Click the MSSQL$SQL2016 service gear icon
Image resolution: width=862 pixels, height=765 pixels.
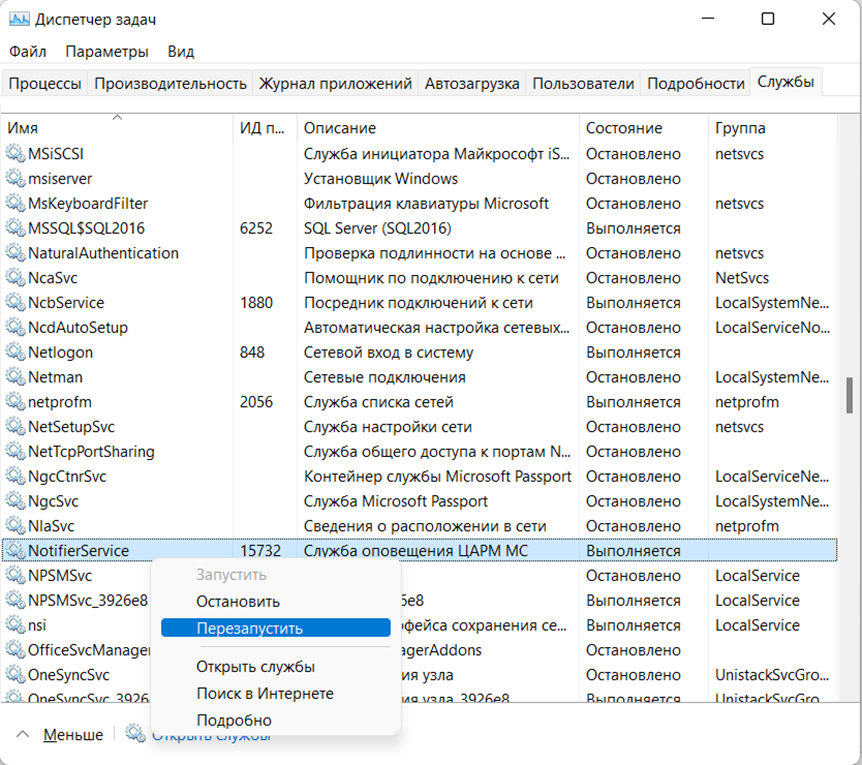point(15,228)
